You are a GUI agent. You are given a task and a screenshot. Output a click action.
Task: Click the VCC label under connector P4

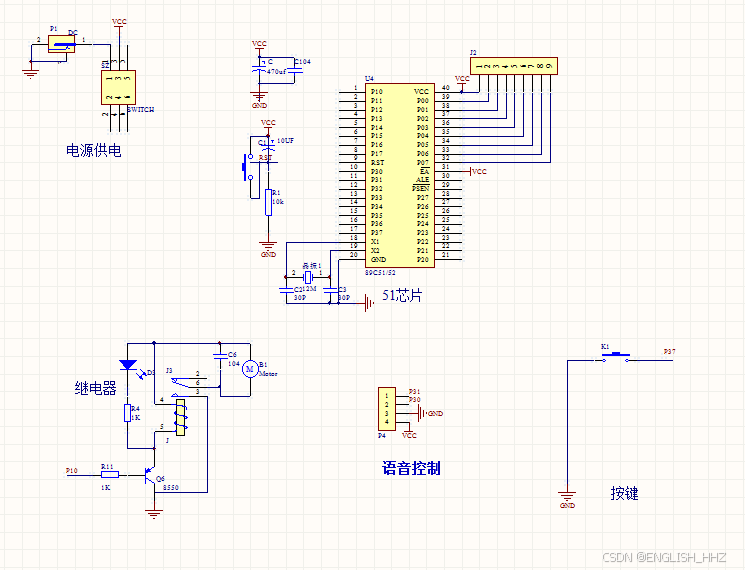click(x=409, y=435)
